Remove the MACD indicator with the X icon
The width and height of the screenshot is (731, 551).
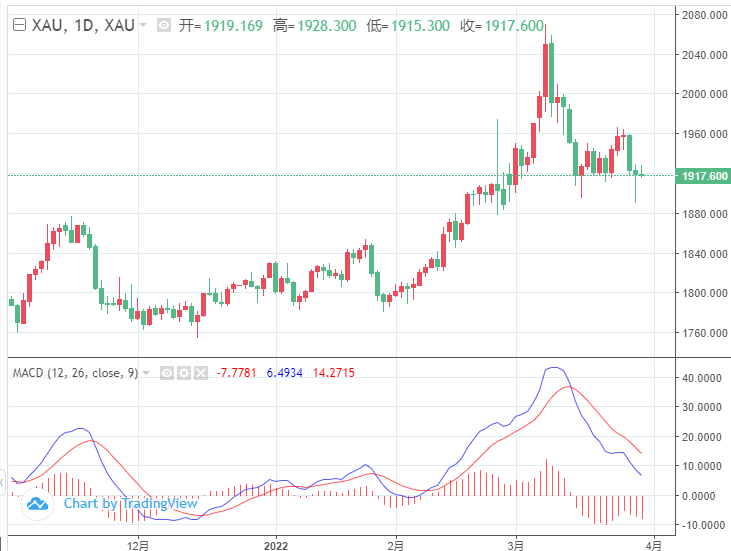pos(201,373)
